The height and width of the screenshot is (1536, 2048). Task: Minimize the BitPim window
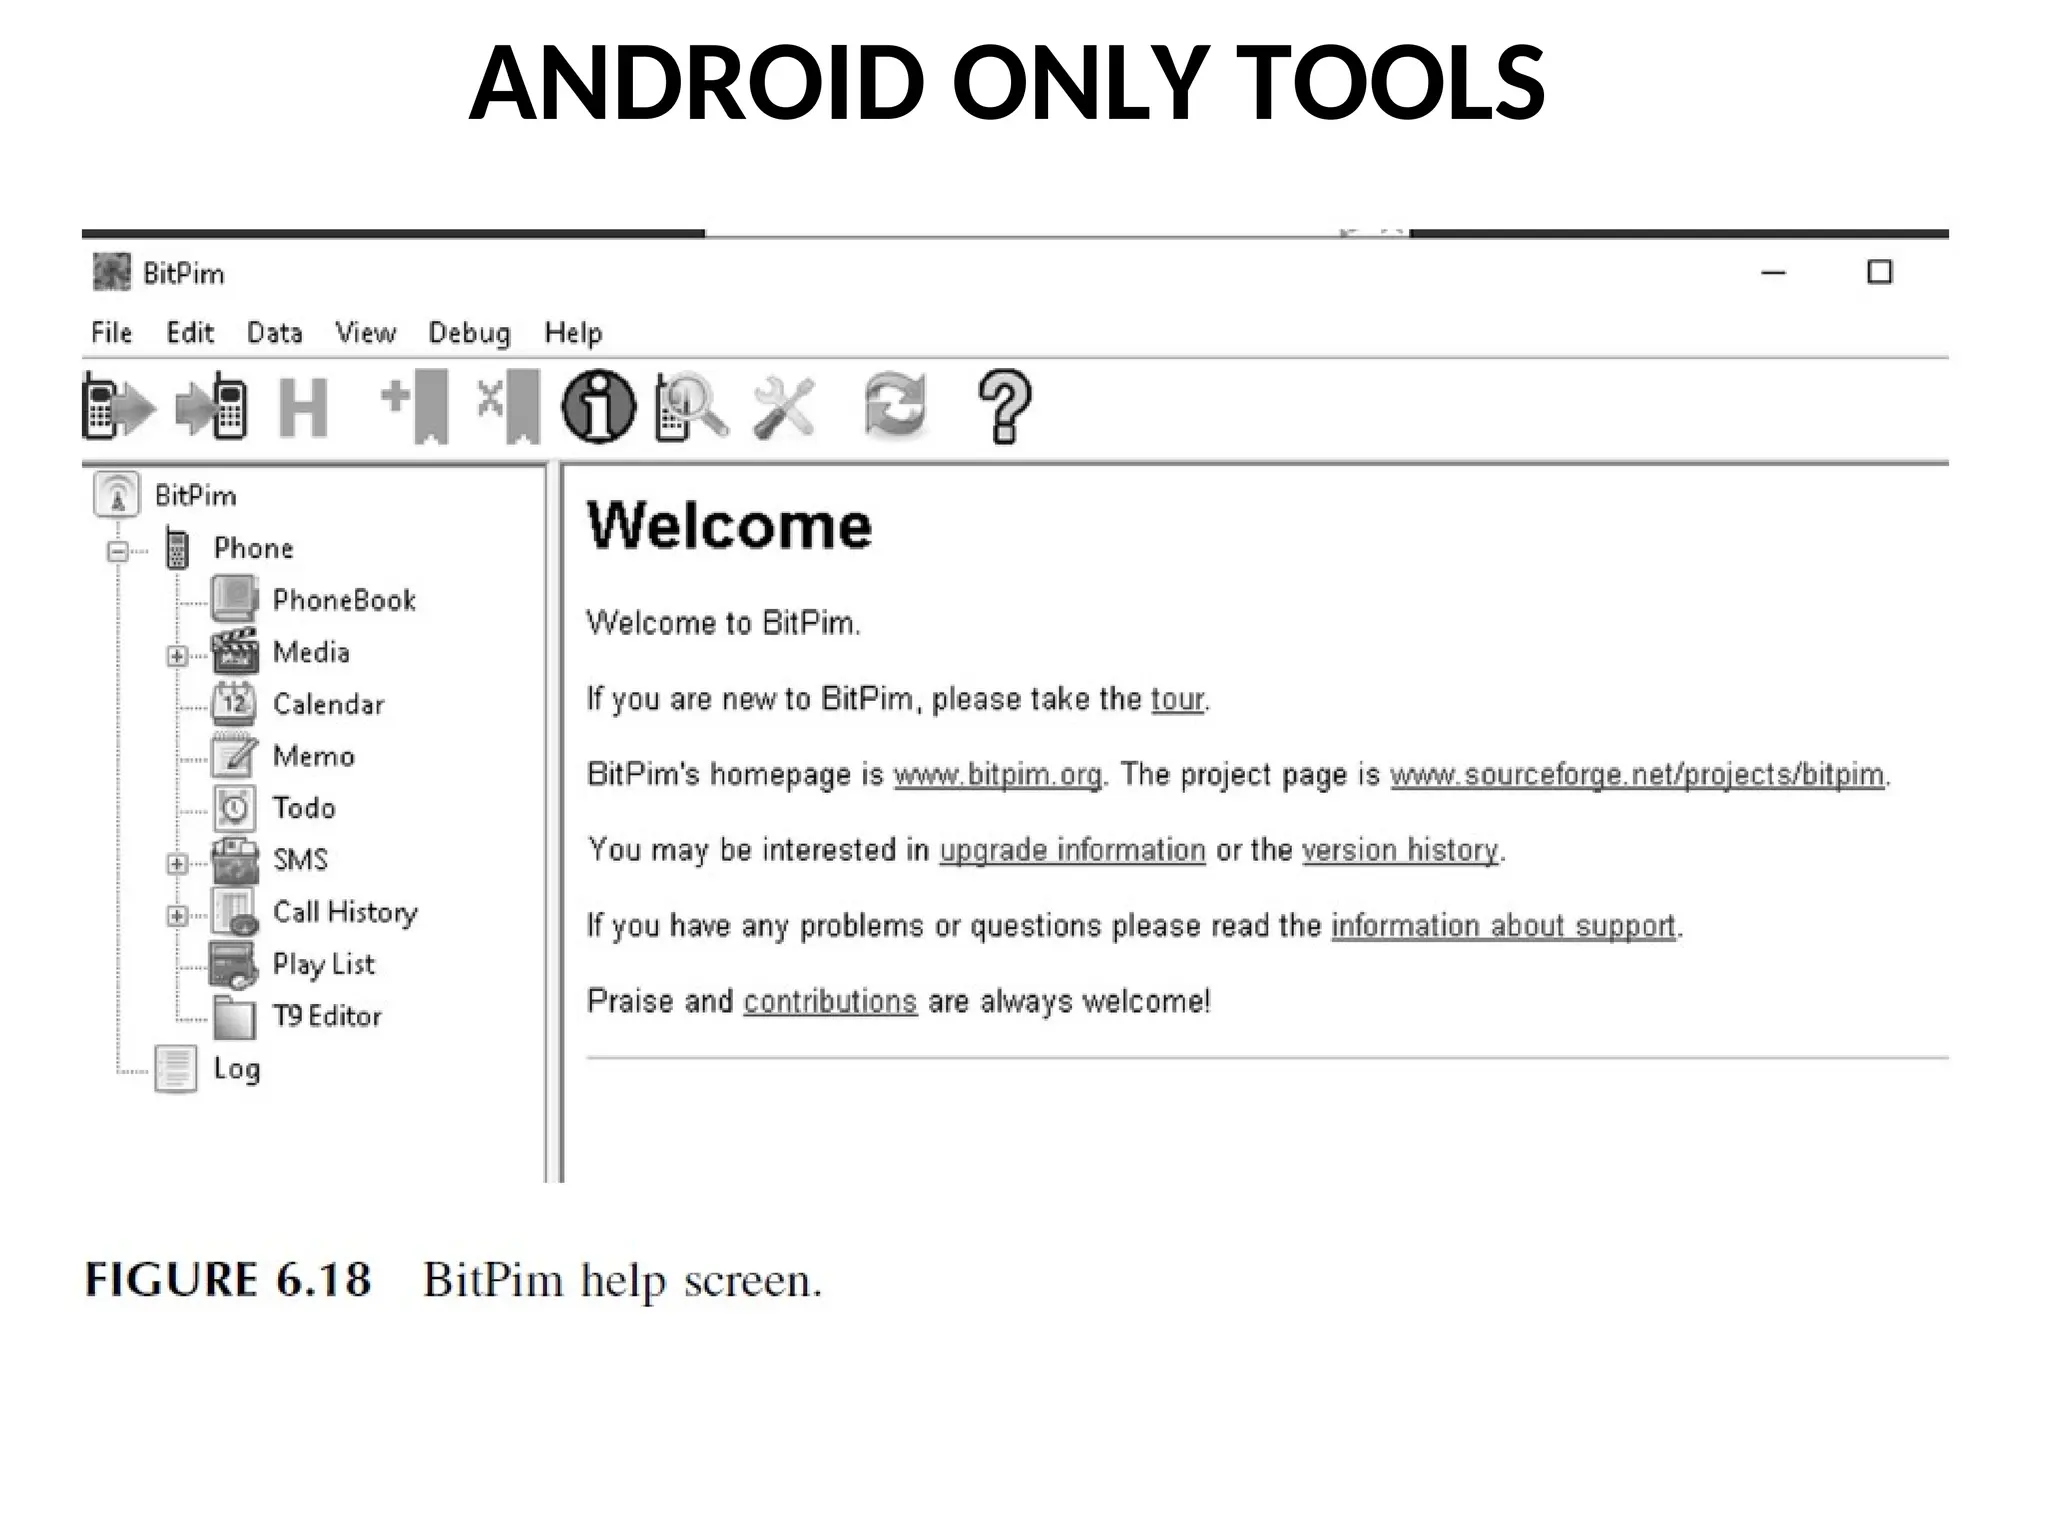(x=1773, y=272)
